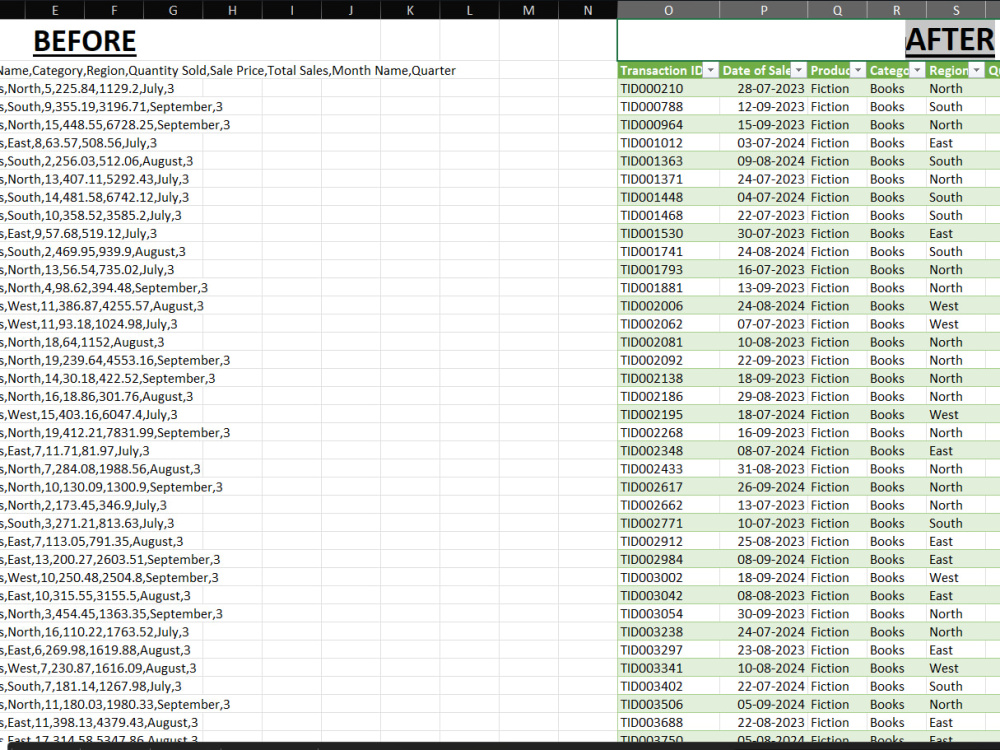
Task: Click raw row ending 81.97,July,3
Action: tap(75, 451)
